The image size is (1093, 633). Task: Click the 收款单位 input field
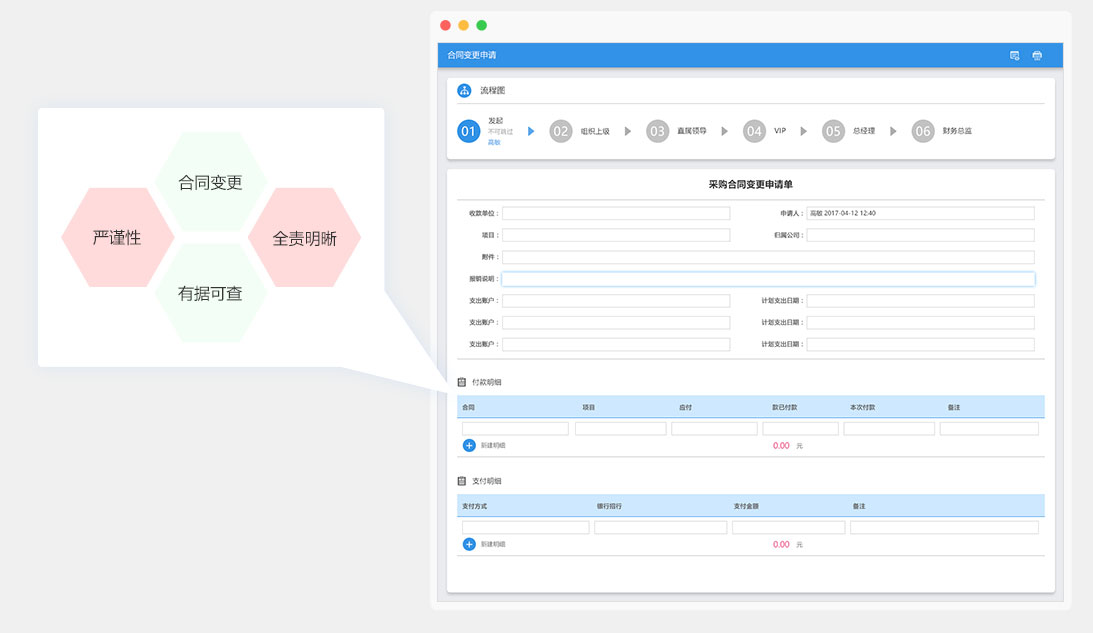click(615, 213)
